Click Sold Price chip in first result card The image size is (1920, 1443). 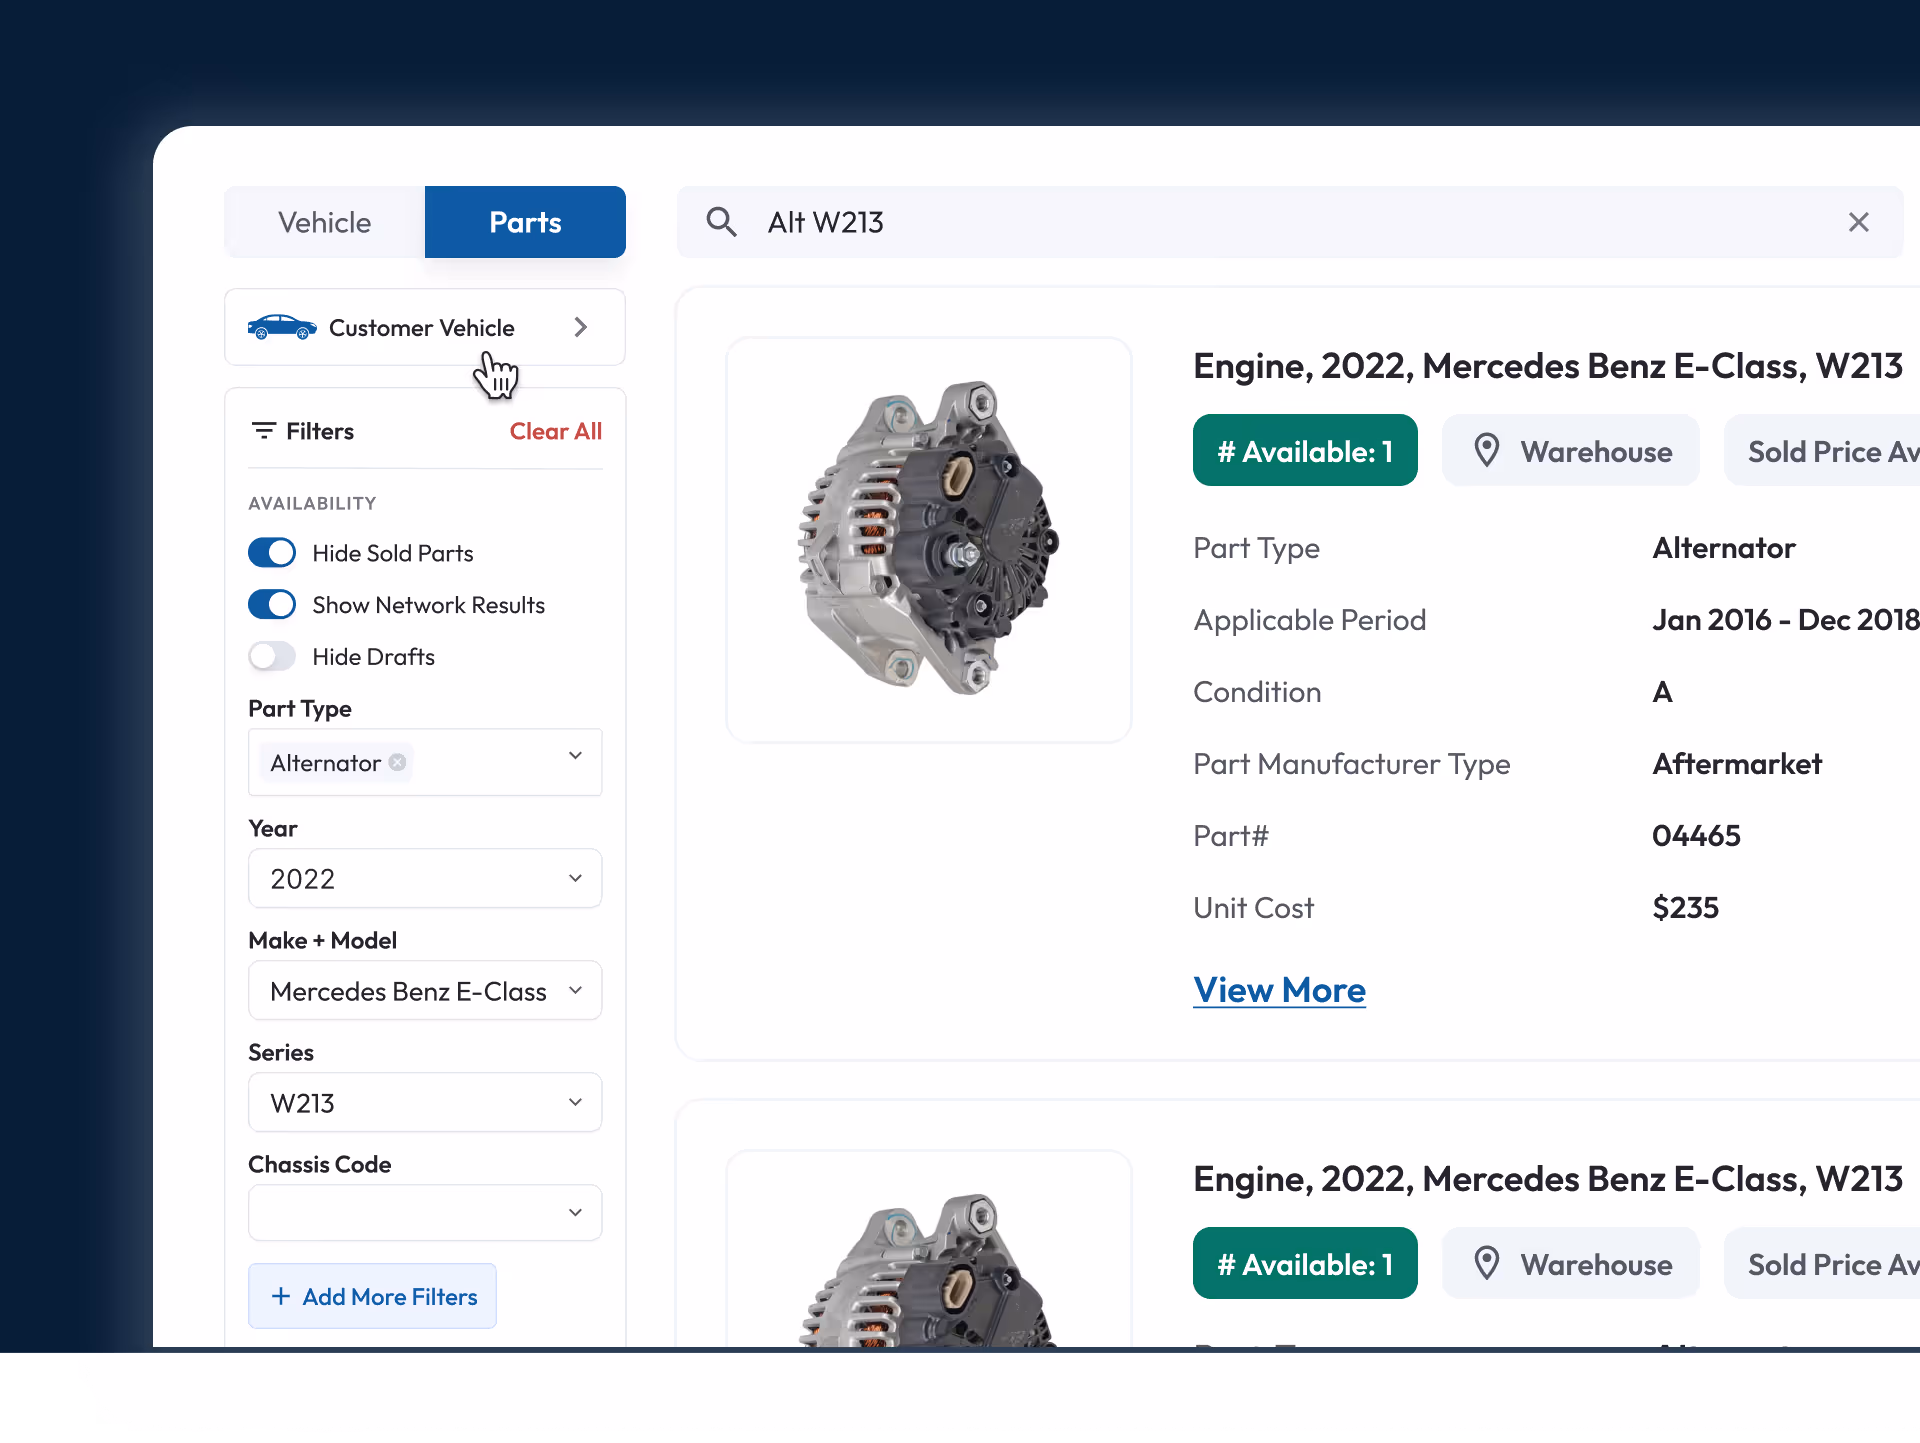tap(1822, 450)
